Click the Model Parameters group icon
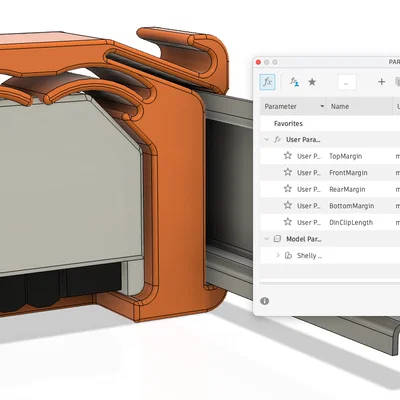This screenshot has width=400, height=400. 277,239
